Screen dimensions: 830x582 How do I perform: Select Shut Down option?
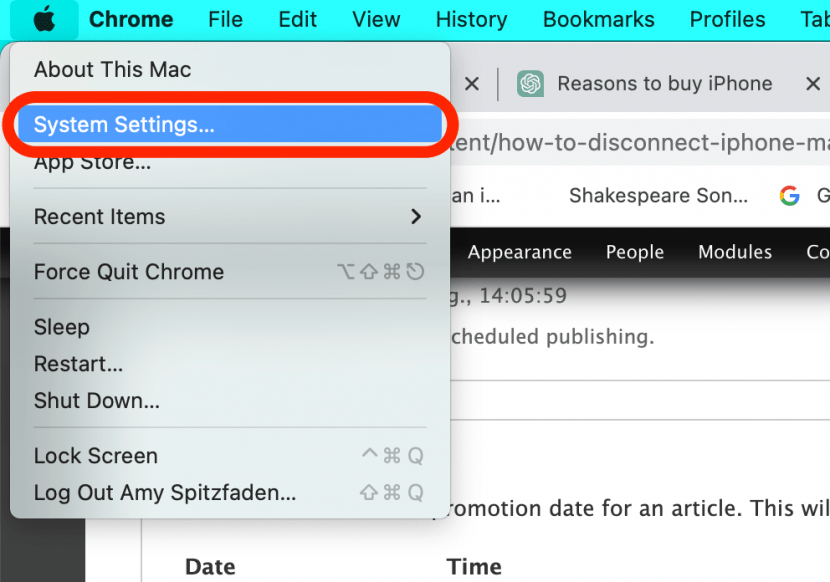click(96, 401)
